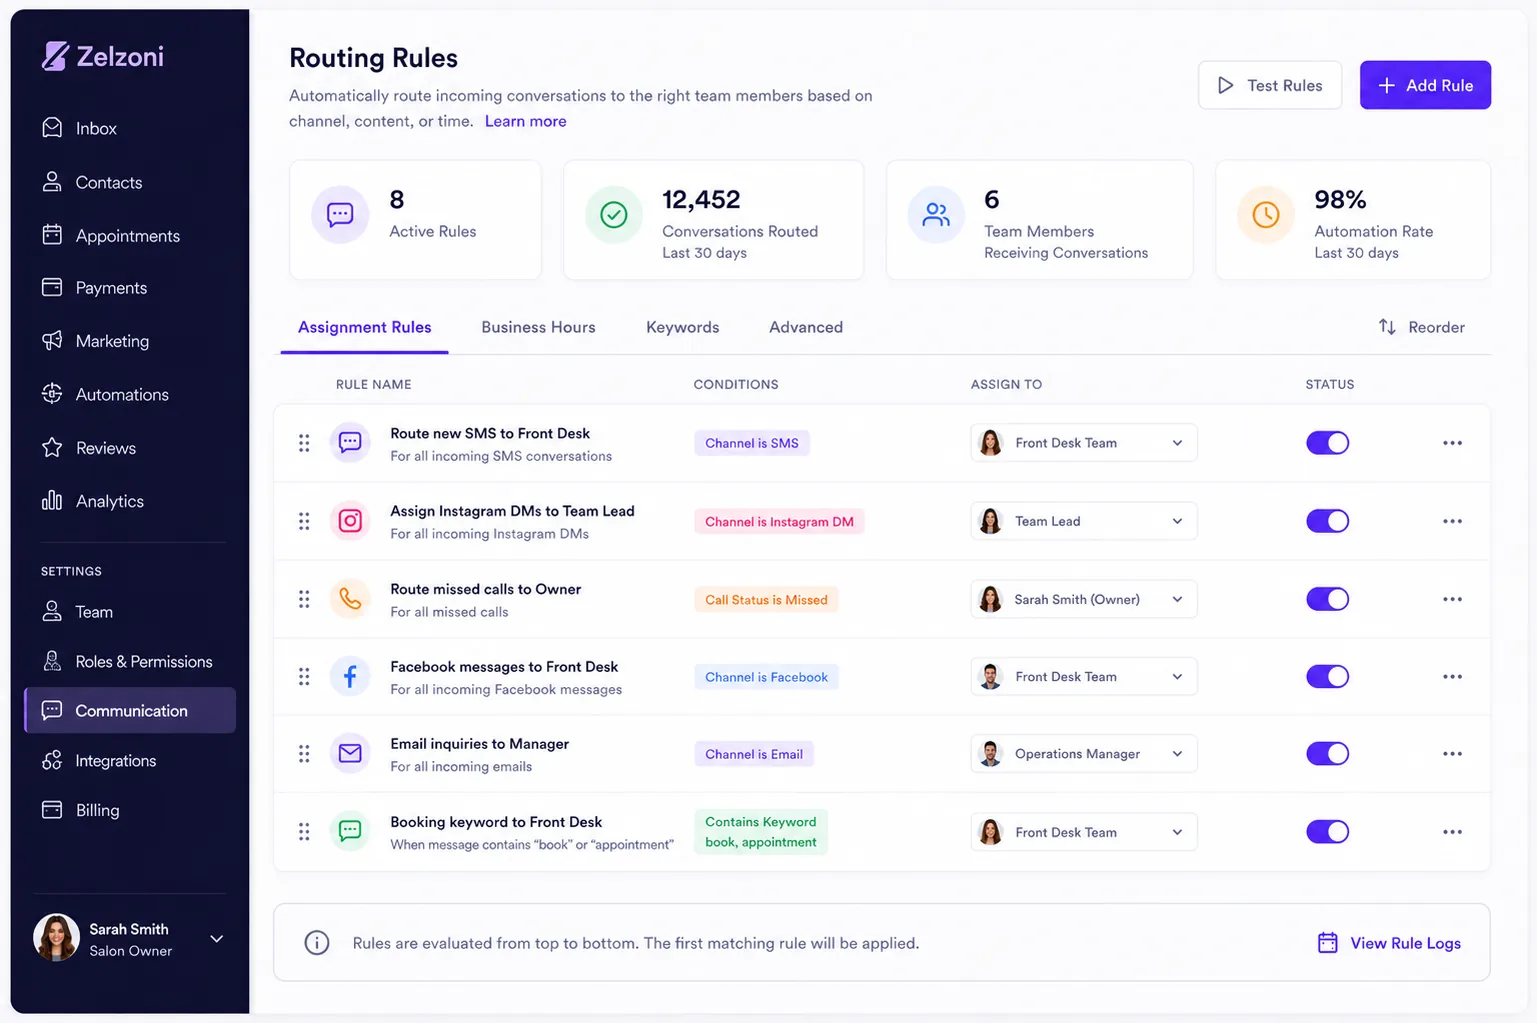Toggle the Facebook messages rule status
The image size is (1537, 1023).
[1327, 677]
